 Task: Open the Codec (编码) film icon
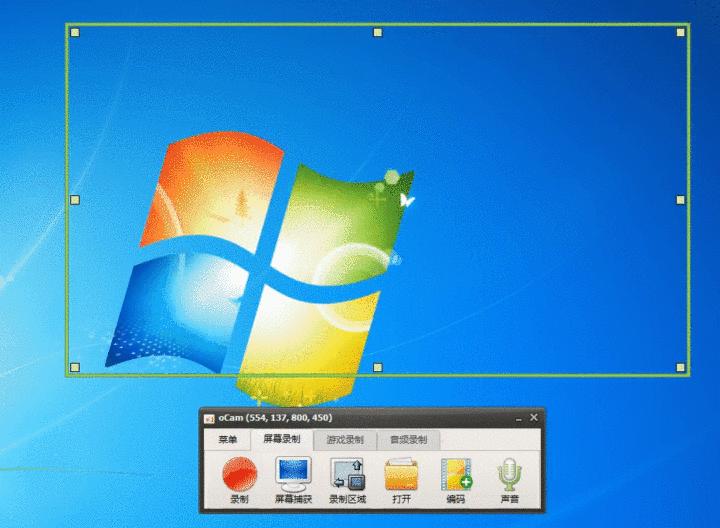click(456, 480)
